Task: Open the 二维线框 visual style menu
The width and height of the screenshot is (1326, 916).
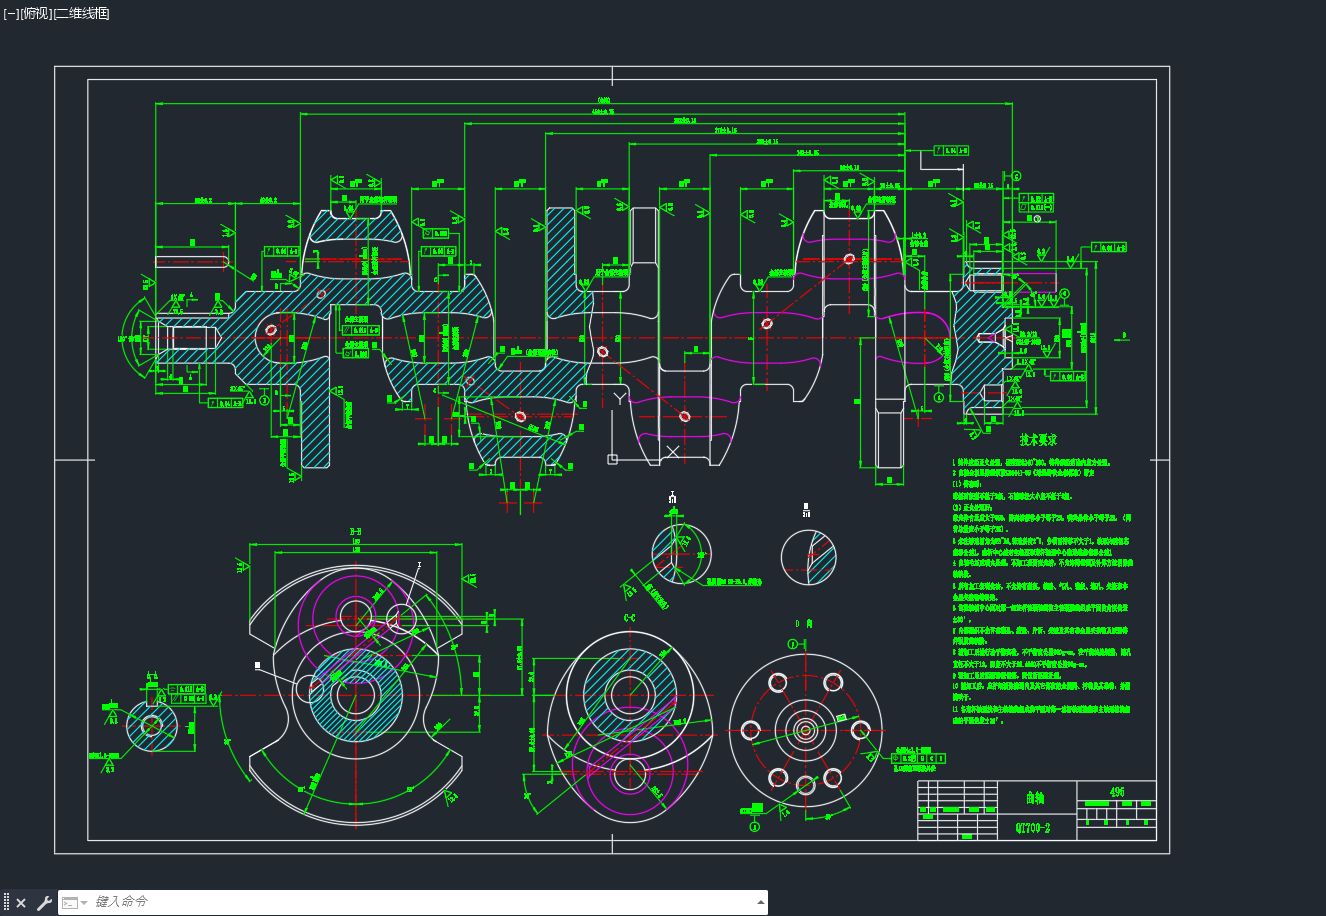Action: 82,14
